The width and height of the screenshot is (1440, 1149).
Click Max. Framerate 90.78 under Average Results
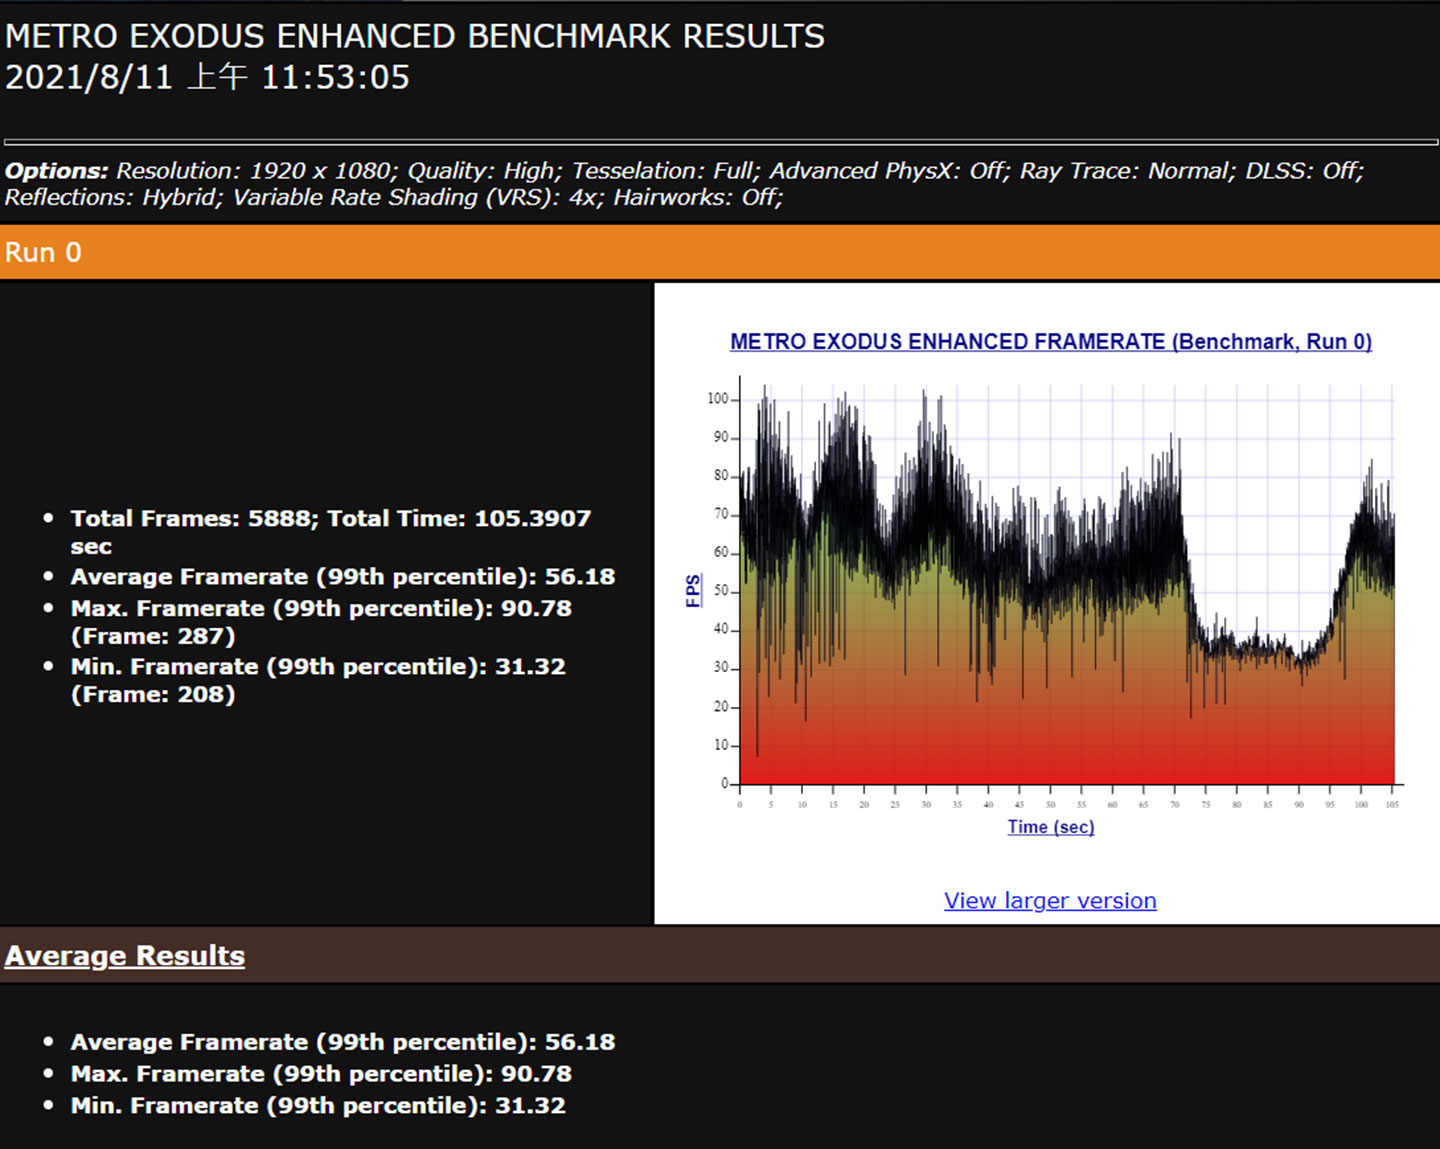(x=320, y=1074)
